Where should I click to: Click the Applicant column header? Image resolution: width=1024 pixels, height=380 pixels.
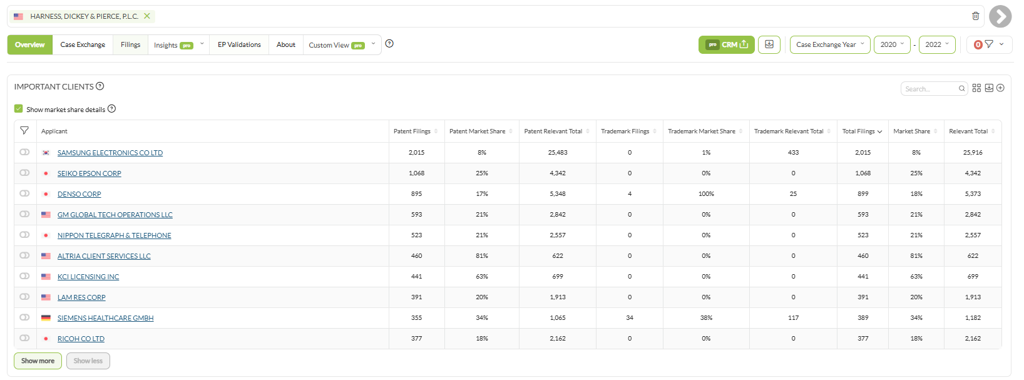pyautogui.click(x=212, y=131)
